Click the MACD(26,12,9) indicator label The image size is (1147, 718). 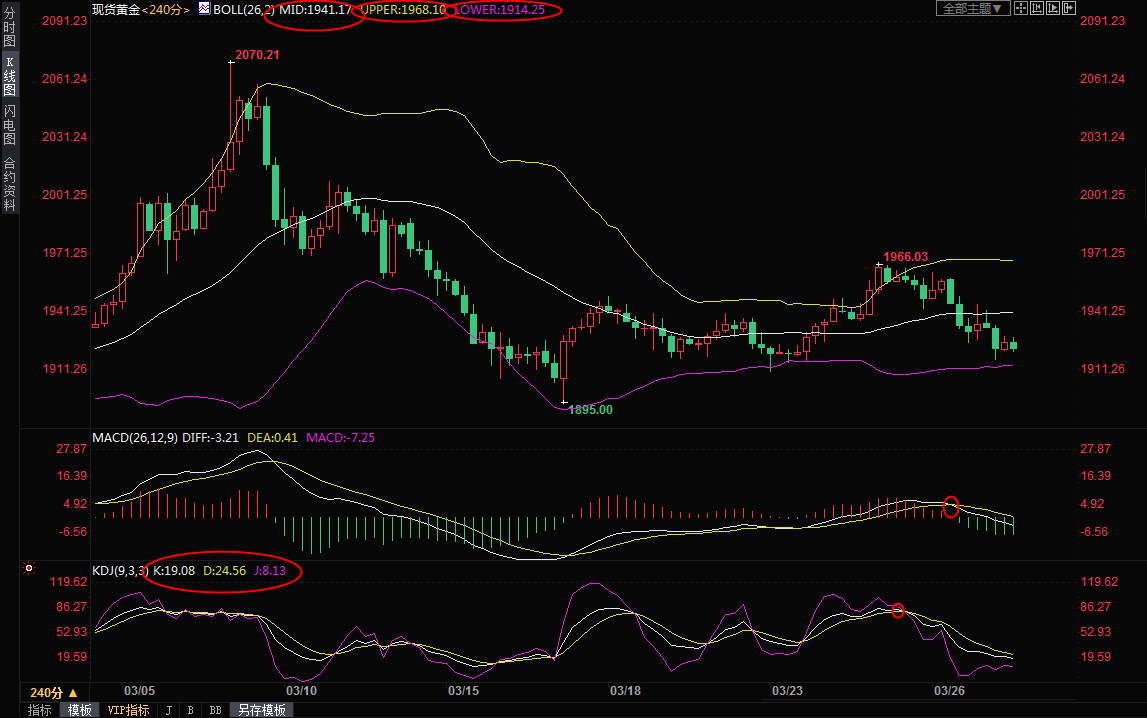(x=134, y=438)
